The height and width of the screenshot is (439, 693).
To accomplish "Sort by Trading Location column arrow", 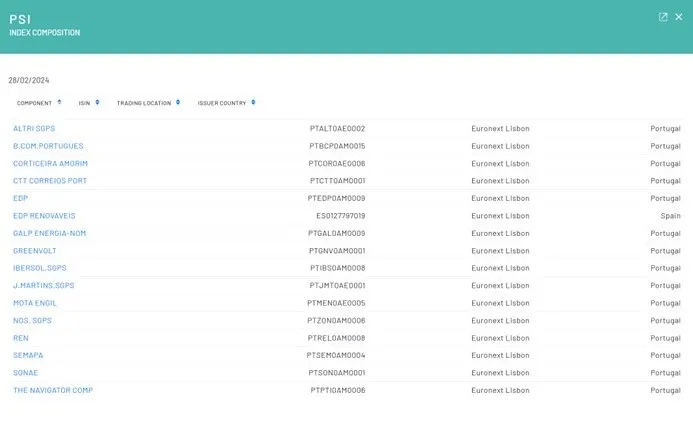I will [178, 103].
